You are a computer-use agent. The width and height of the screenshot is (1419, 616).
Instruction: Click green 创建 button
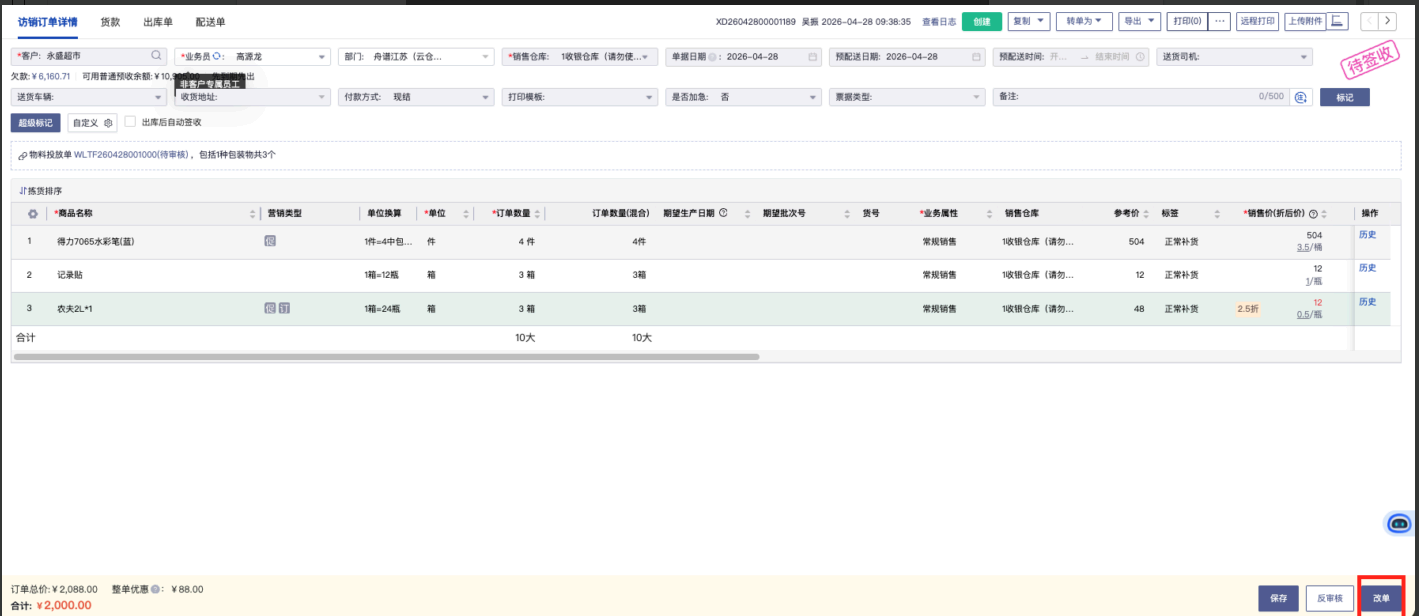tap(982, 21)
